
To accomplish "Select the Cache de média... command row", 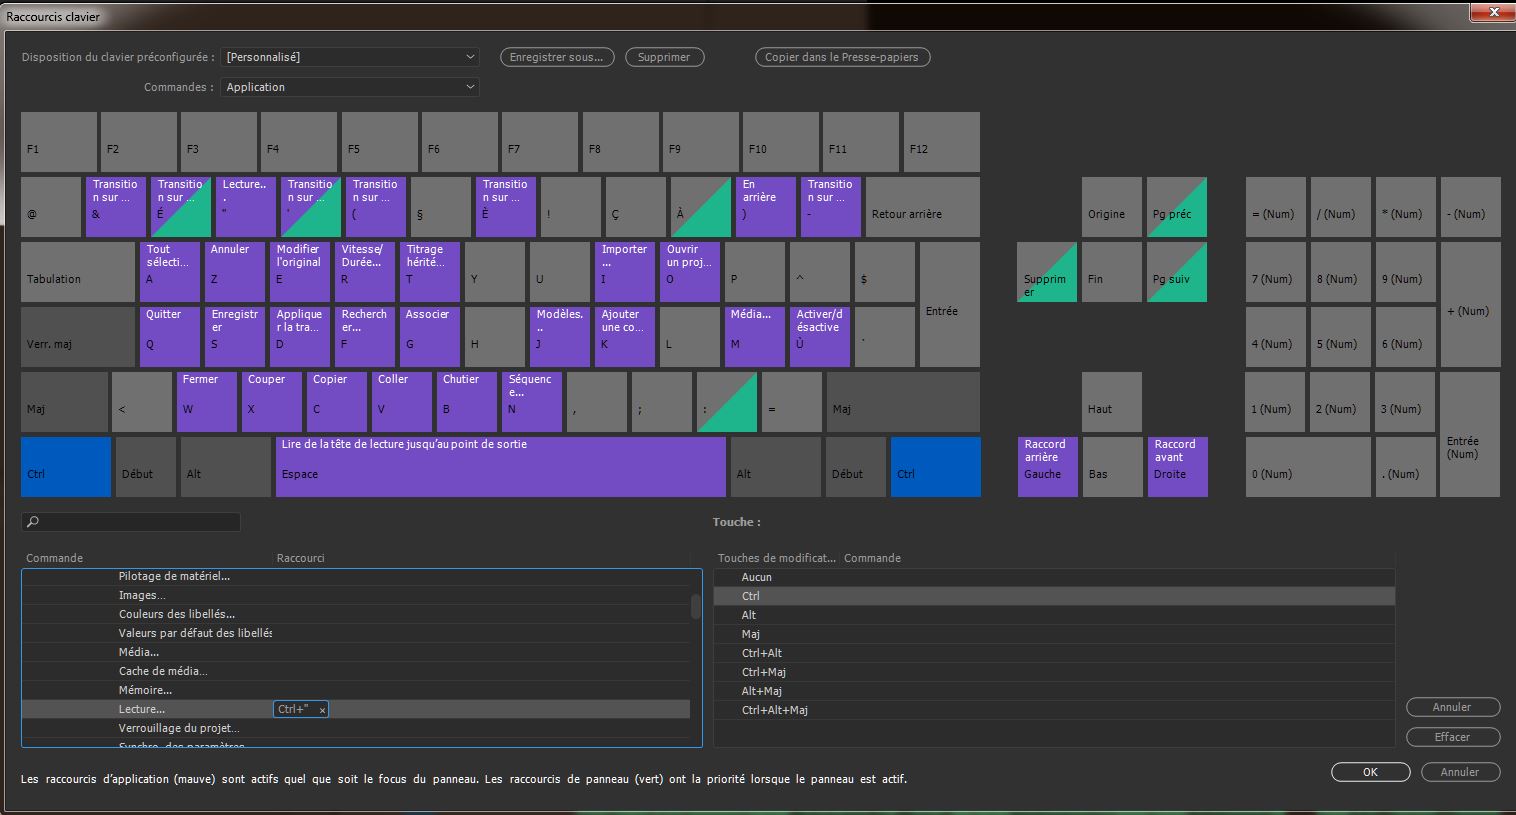I will tap(163, 671).
